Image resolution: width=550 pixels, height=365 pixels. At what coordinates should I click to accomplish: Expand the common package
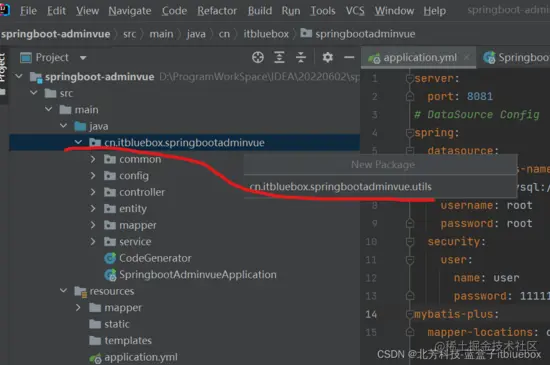93,159
